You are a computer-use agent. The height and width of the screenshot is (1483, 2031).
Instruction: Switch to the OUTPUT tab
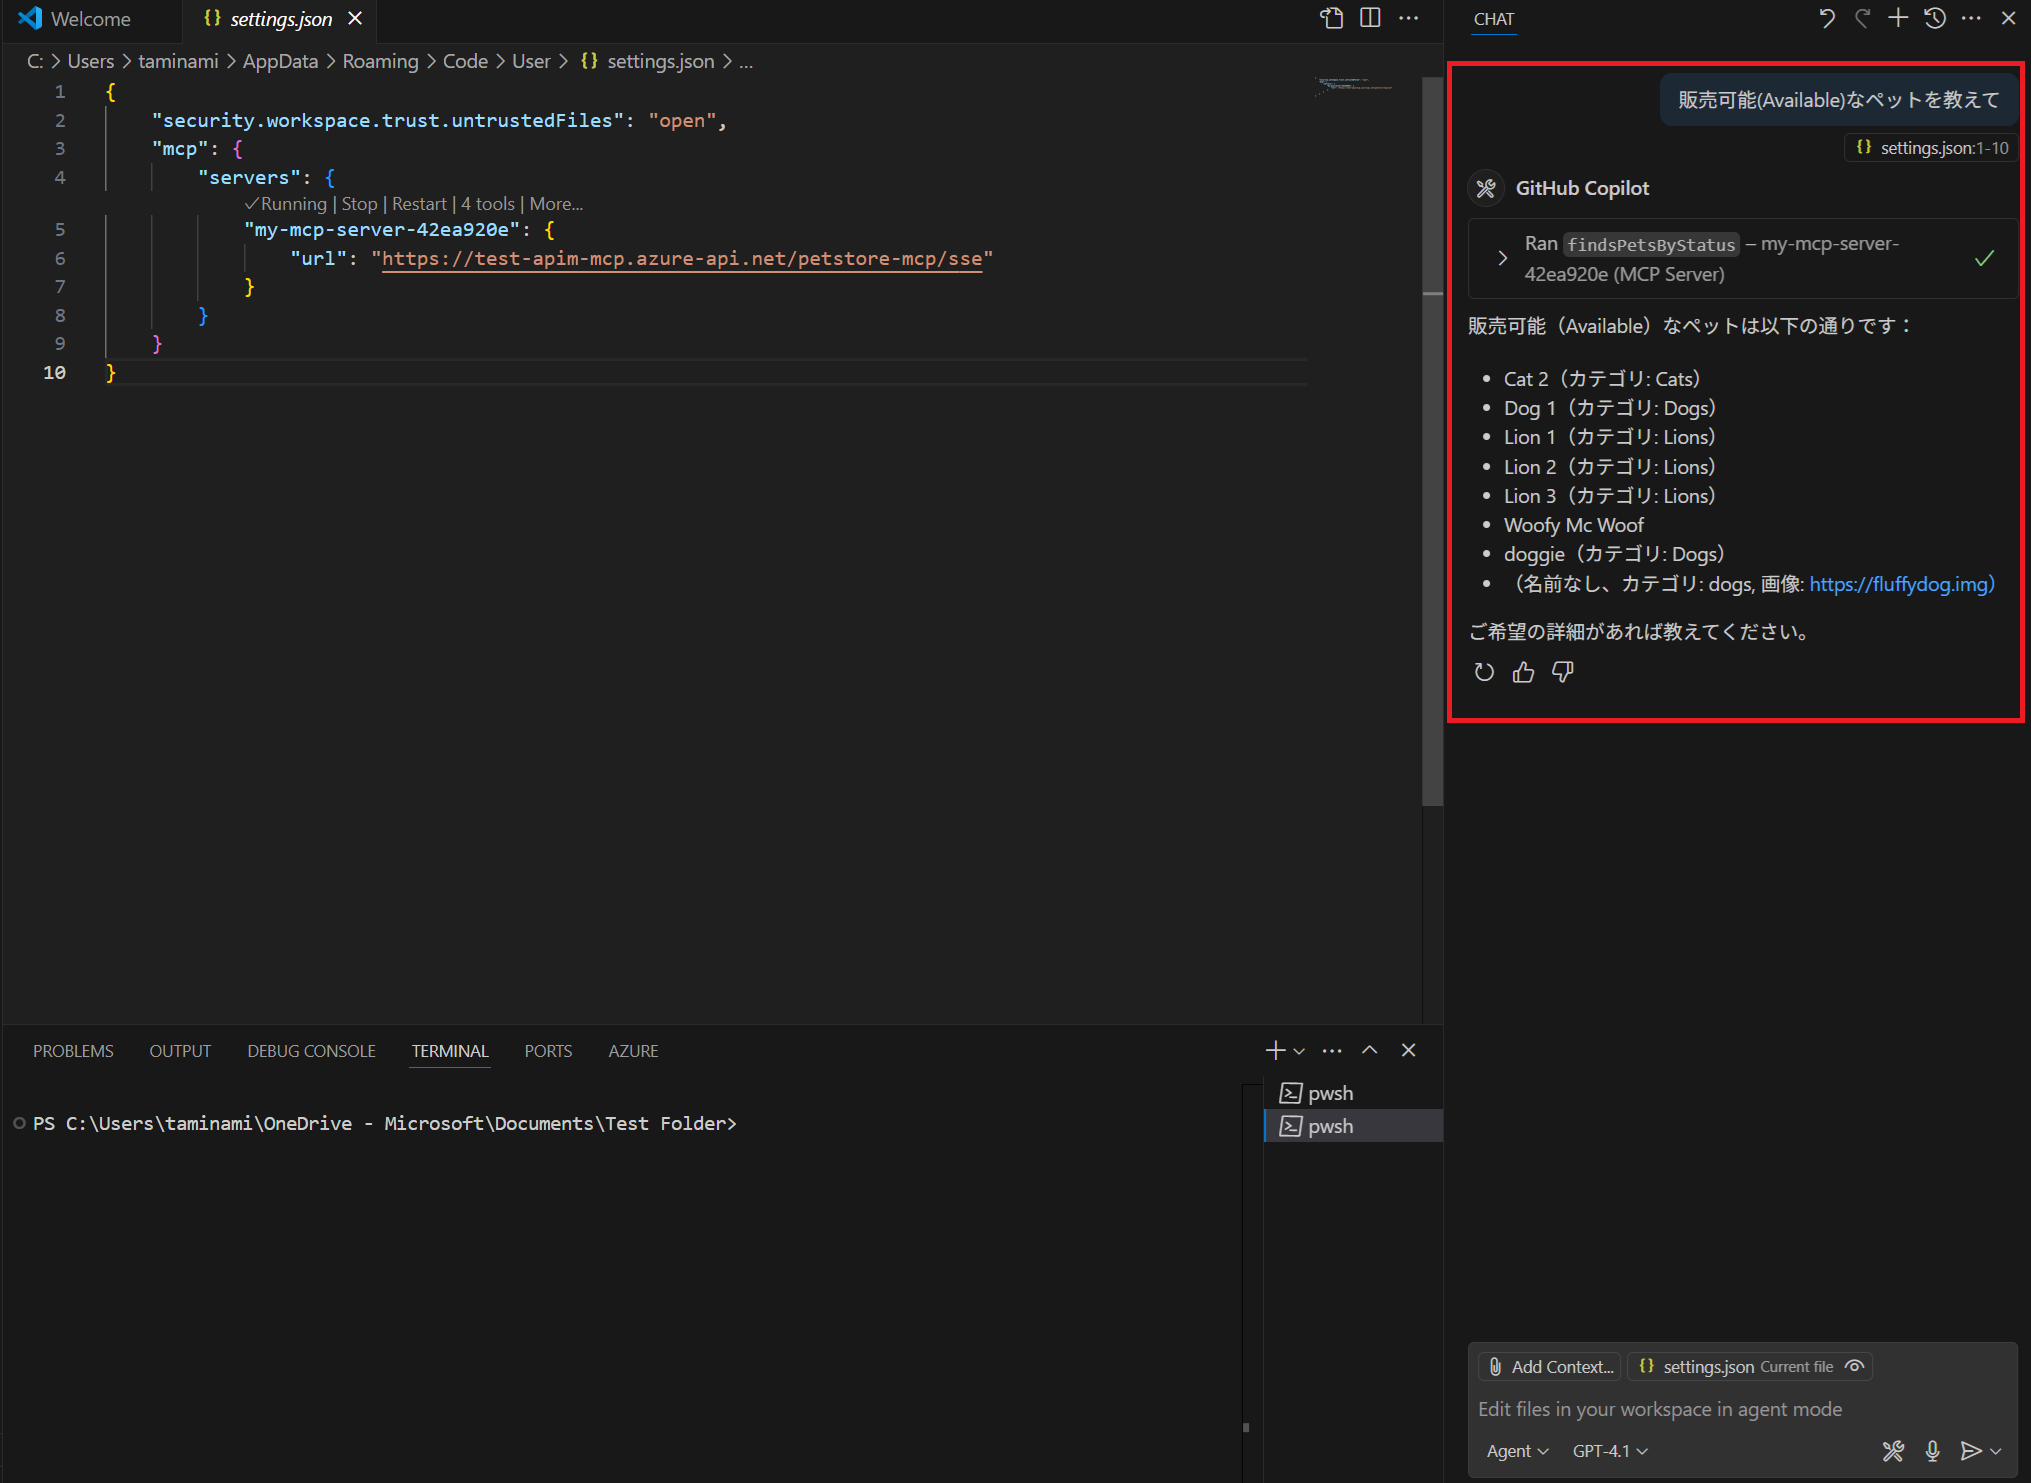click(180, 1051)
